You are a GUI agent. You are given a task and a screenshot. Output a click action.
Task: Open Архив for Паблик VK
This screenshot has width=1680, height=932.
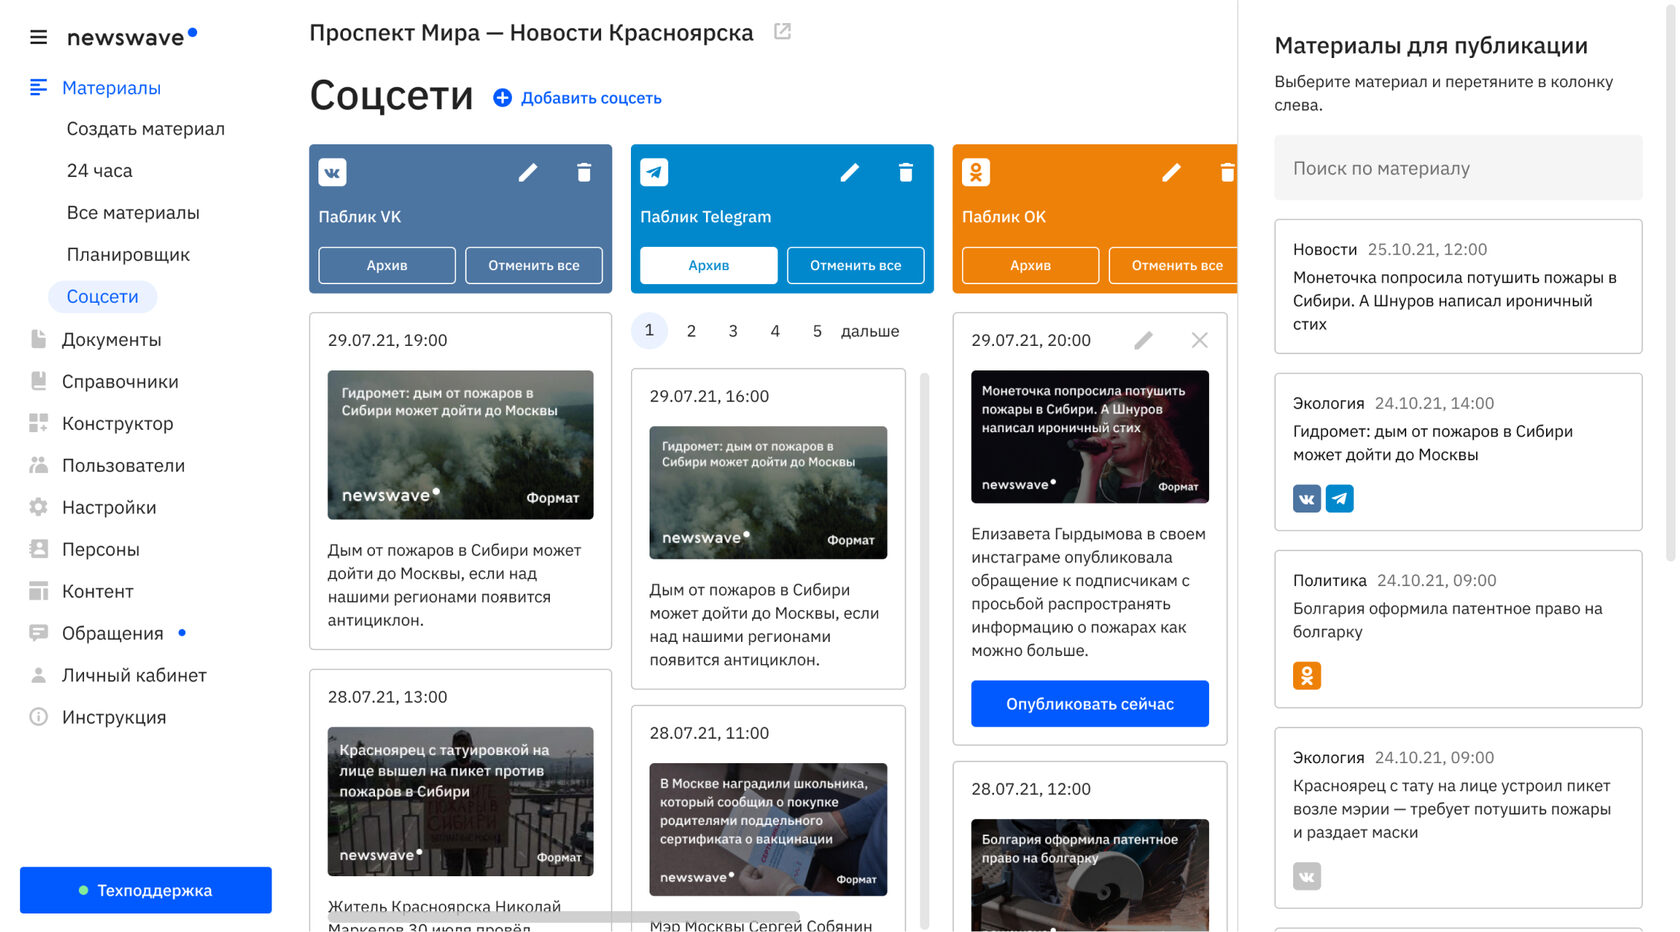pyautogui.click(x=387, y=265)
